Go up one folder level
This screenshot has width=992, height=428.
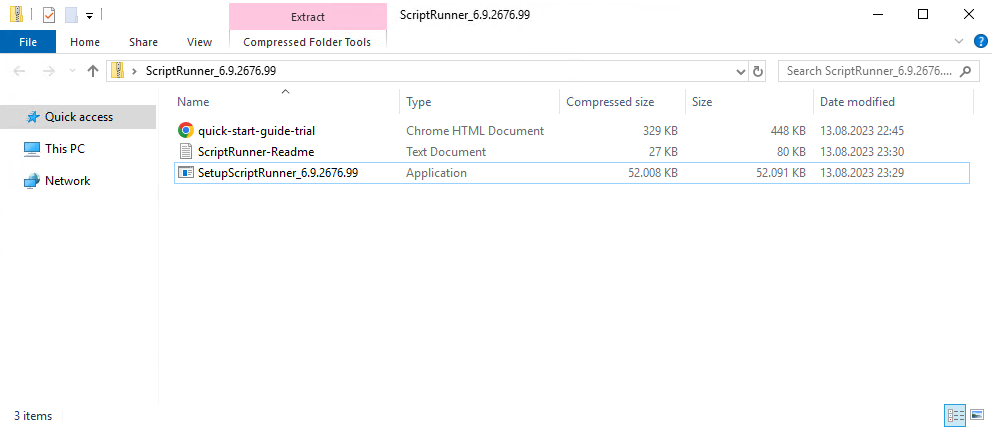coord(93,71)
